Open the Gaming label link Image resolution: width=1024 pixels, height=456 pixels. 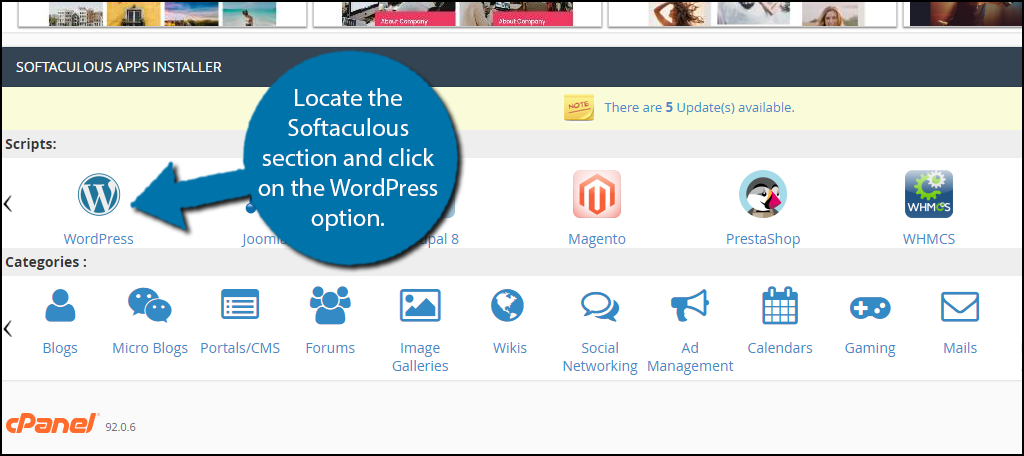tap(870, 348)
